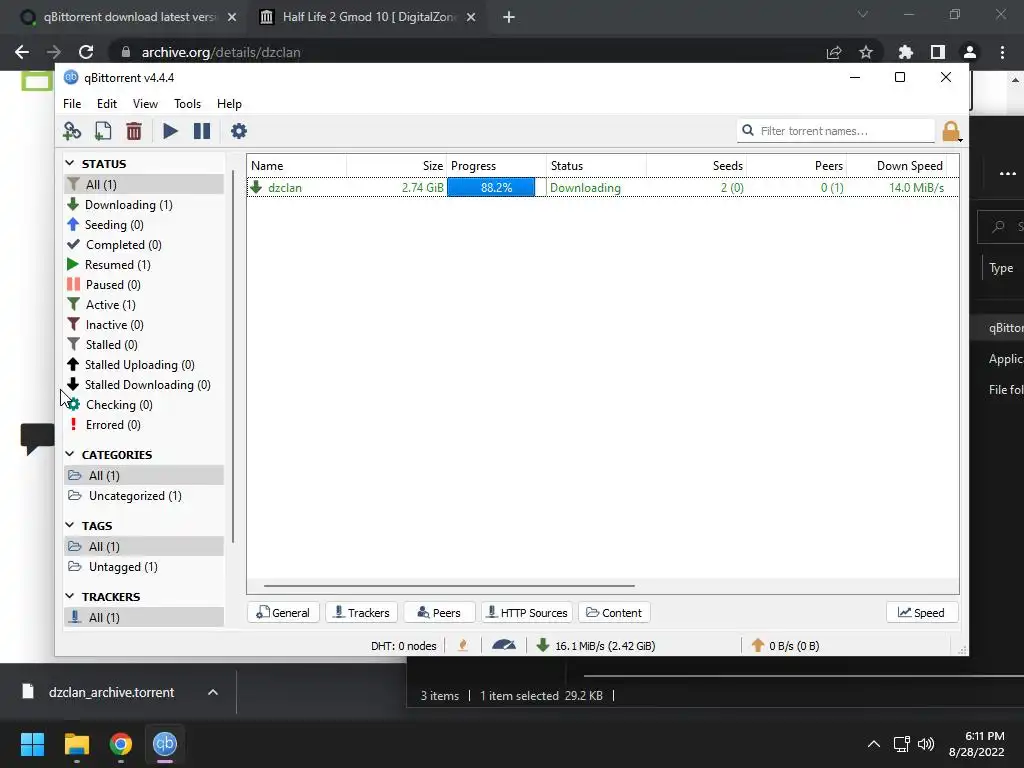Switch to the Trackers tab
The height and width of the screenshot is (768, 1024).
[362, 613]
